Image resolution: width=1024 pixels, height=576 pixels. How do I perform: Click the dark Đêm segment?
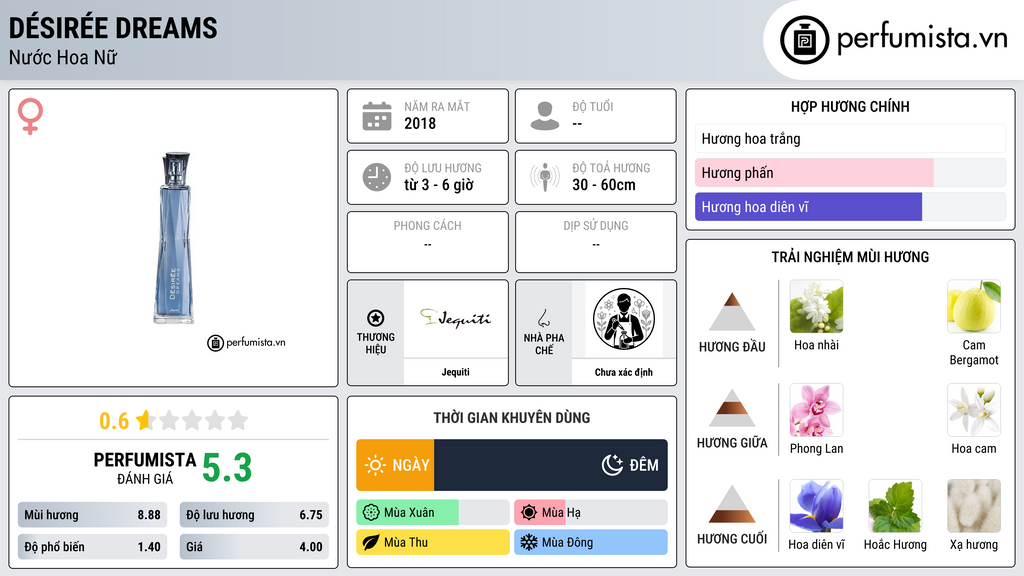[551, 465]
